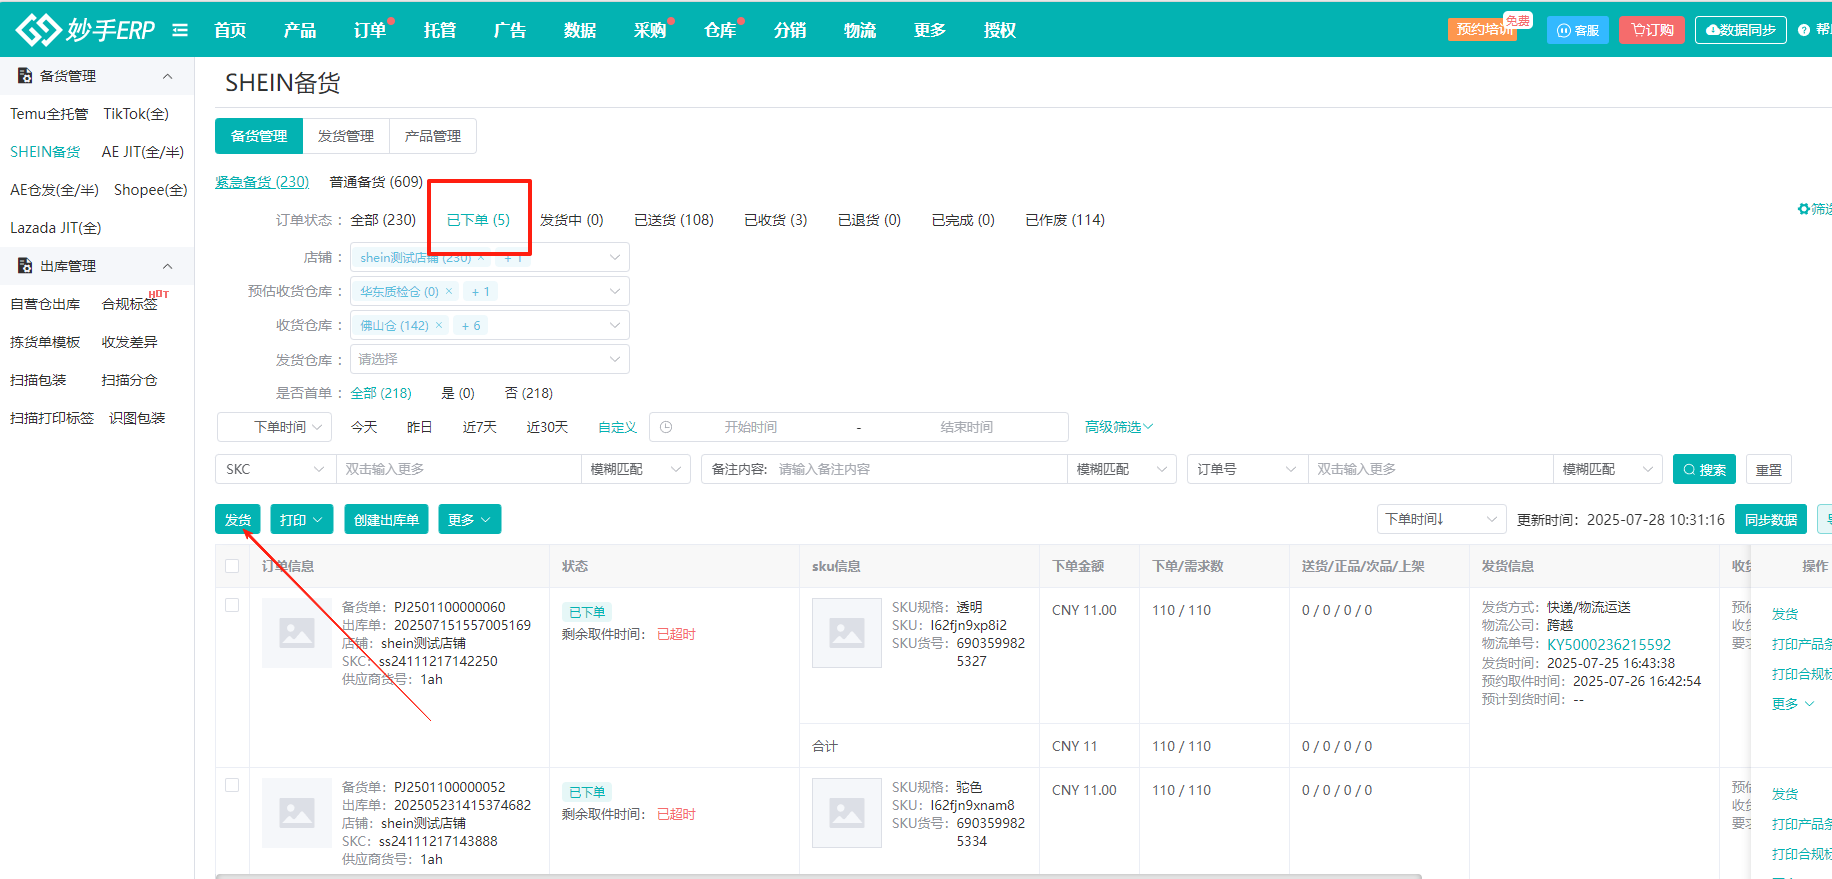Open 订单 menu in top navigation
The height and width of the screenshot is (879, 1832).
[x=370, y=30]
